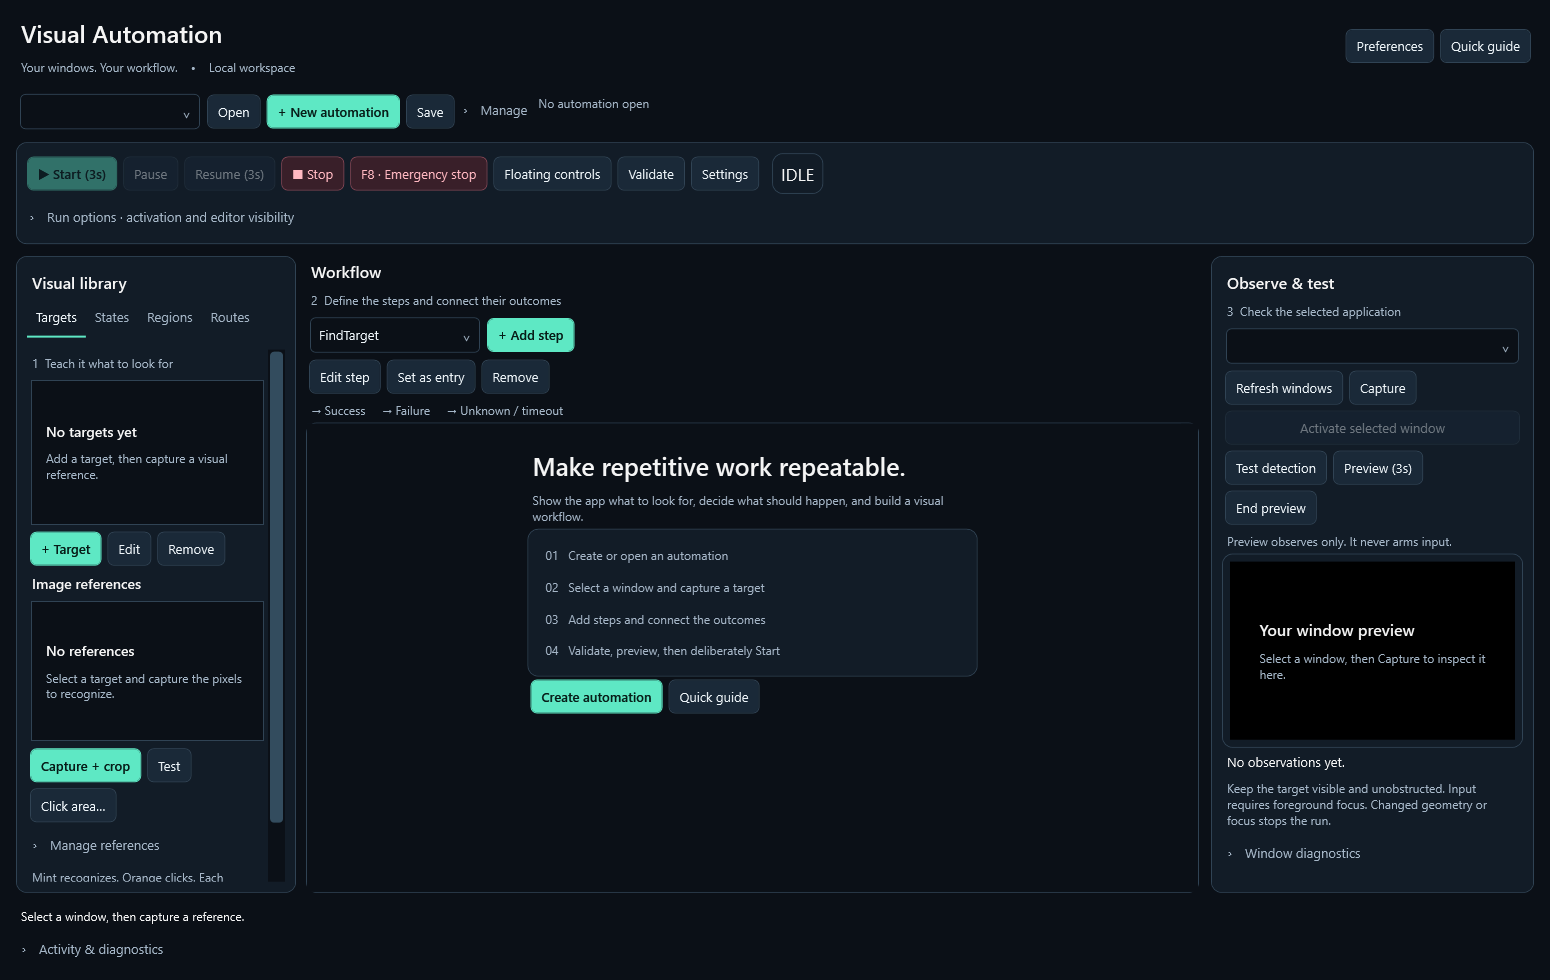The width and height of the screenshot is (1550, 980).
Task: Remove the selected workflow step
Action: pyautogui.click(x=515, y=377)
